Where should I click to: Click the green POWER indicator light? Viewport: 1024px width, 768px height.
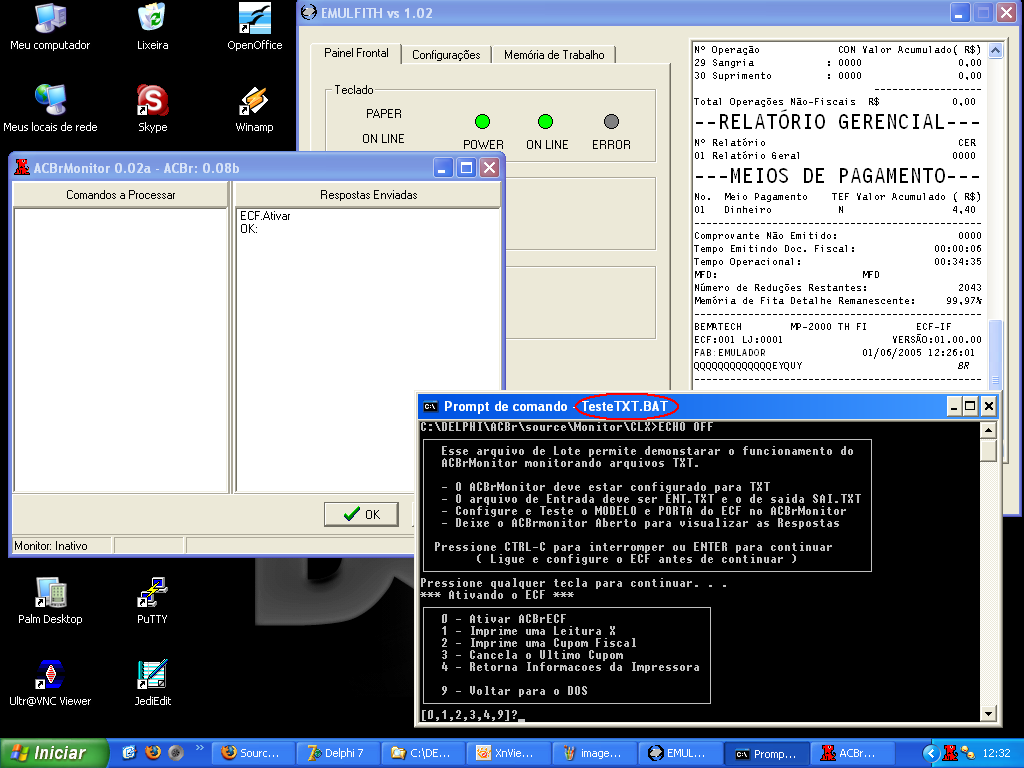[483, 122]
